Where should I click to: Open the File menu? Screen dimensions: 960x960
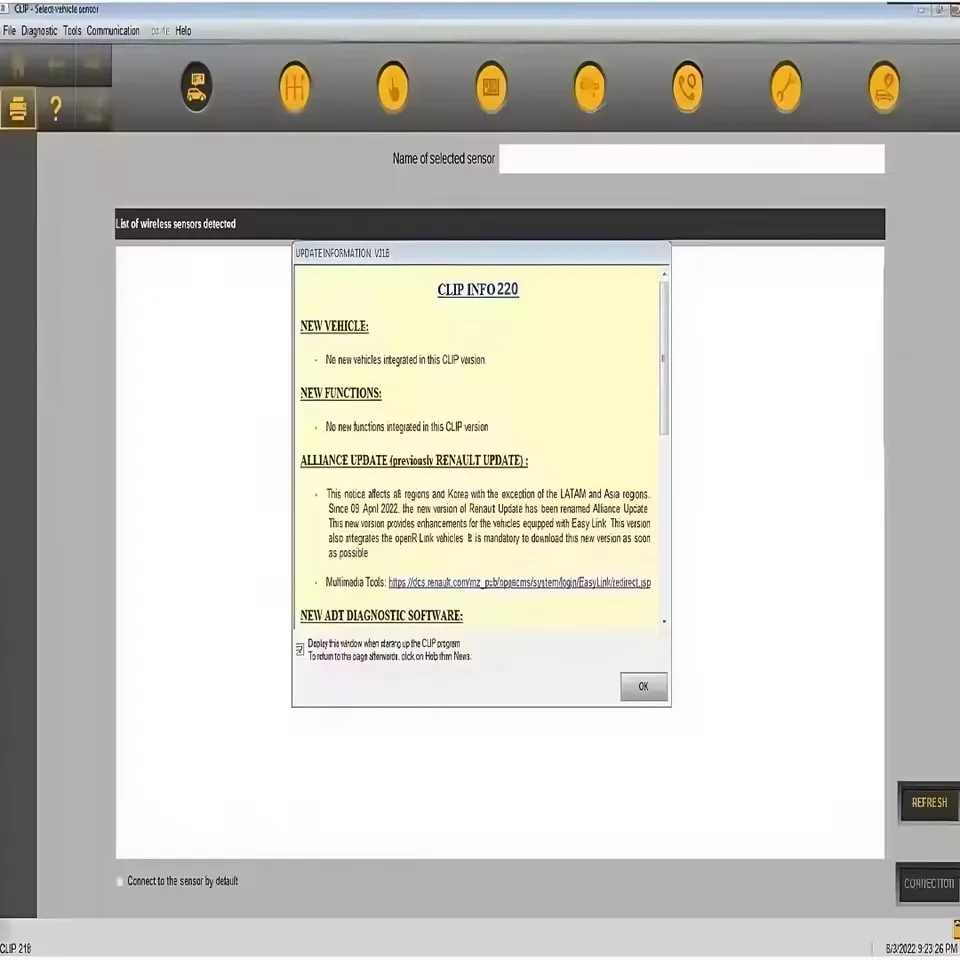[x=10, y=30]
